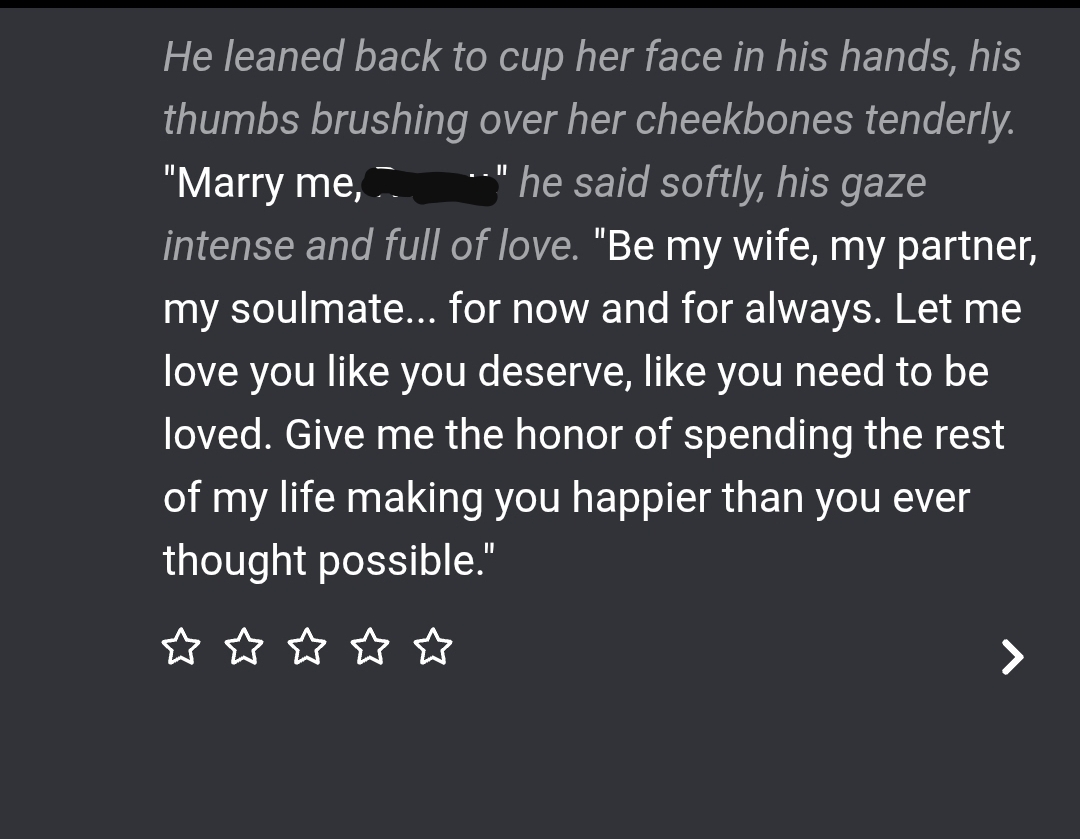Rate the message one star
Screen dimensions: 1080x839
pyautogui.click(x=181, y=646)
